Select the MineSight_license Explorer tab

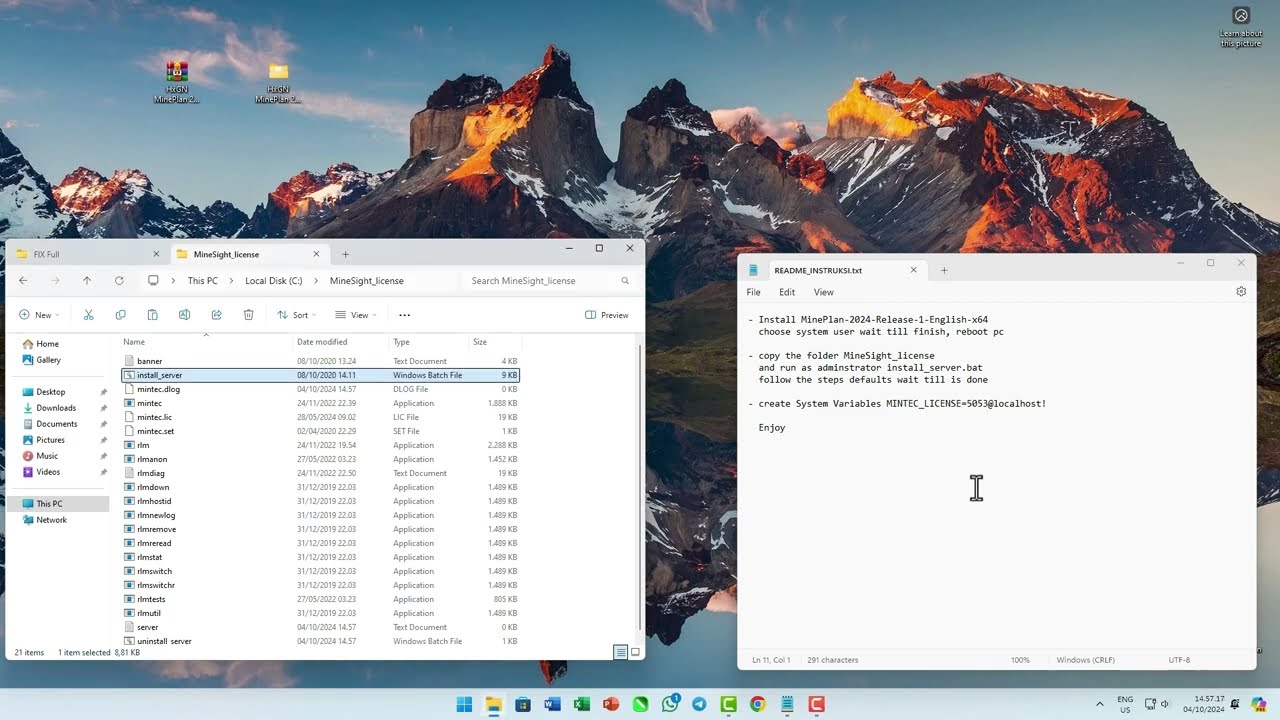248,254
